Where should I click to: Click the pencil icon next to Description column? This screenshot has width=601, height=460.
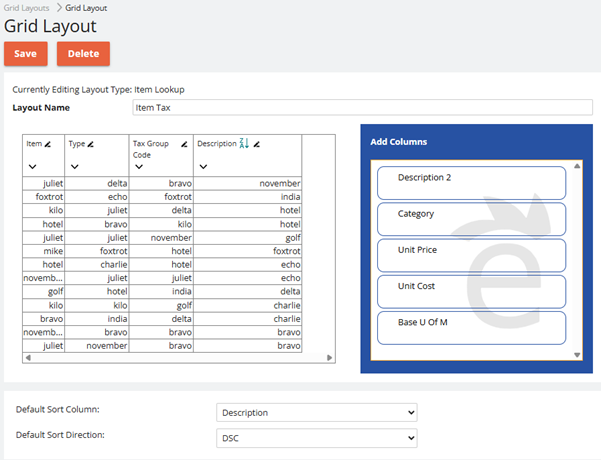pos(256,144)
